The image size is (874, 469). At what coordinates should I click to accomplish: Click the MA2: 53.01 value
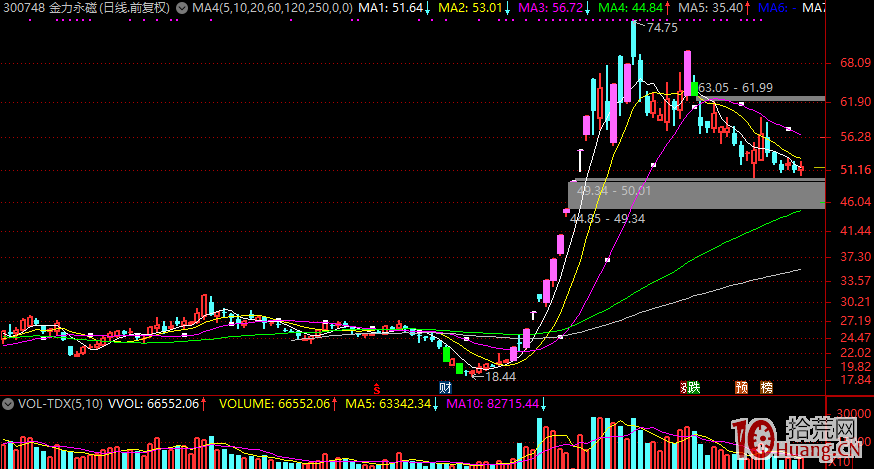click(x=470, y=8)
